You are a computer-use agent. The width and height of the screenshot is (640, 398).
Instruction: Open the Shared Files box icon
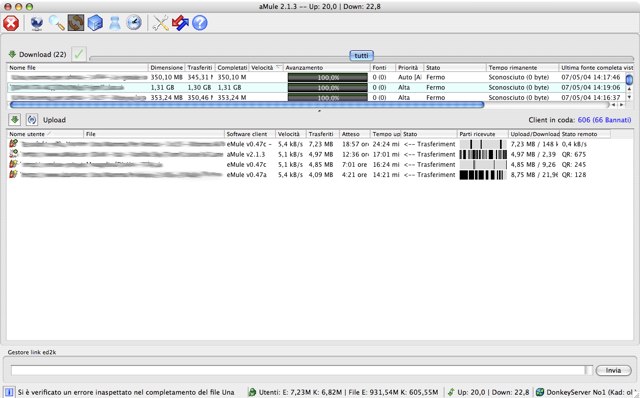pyautogui.click(x=95, y=23)
